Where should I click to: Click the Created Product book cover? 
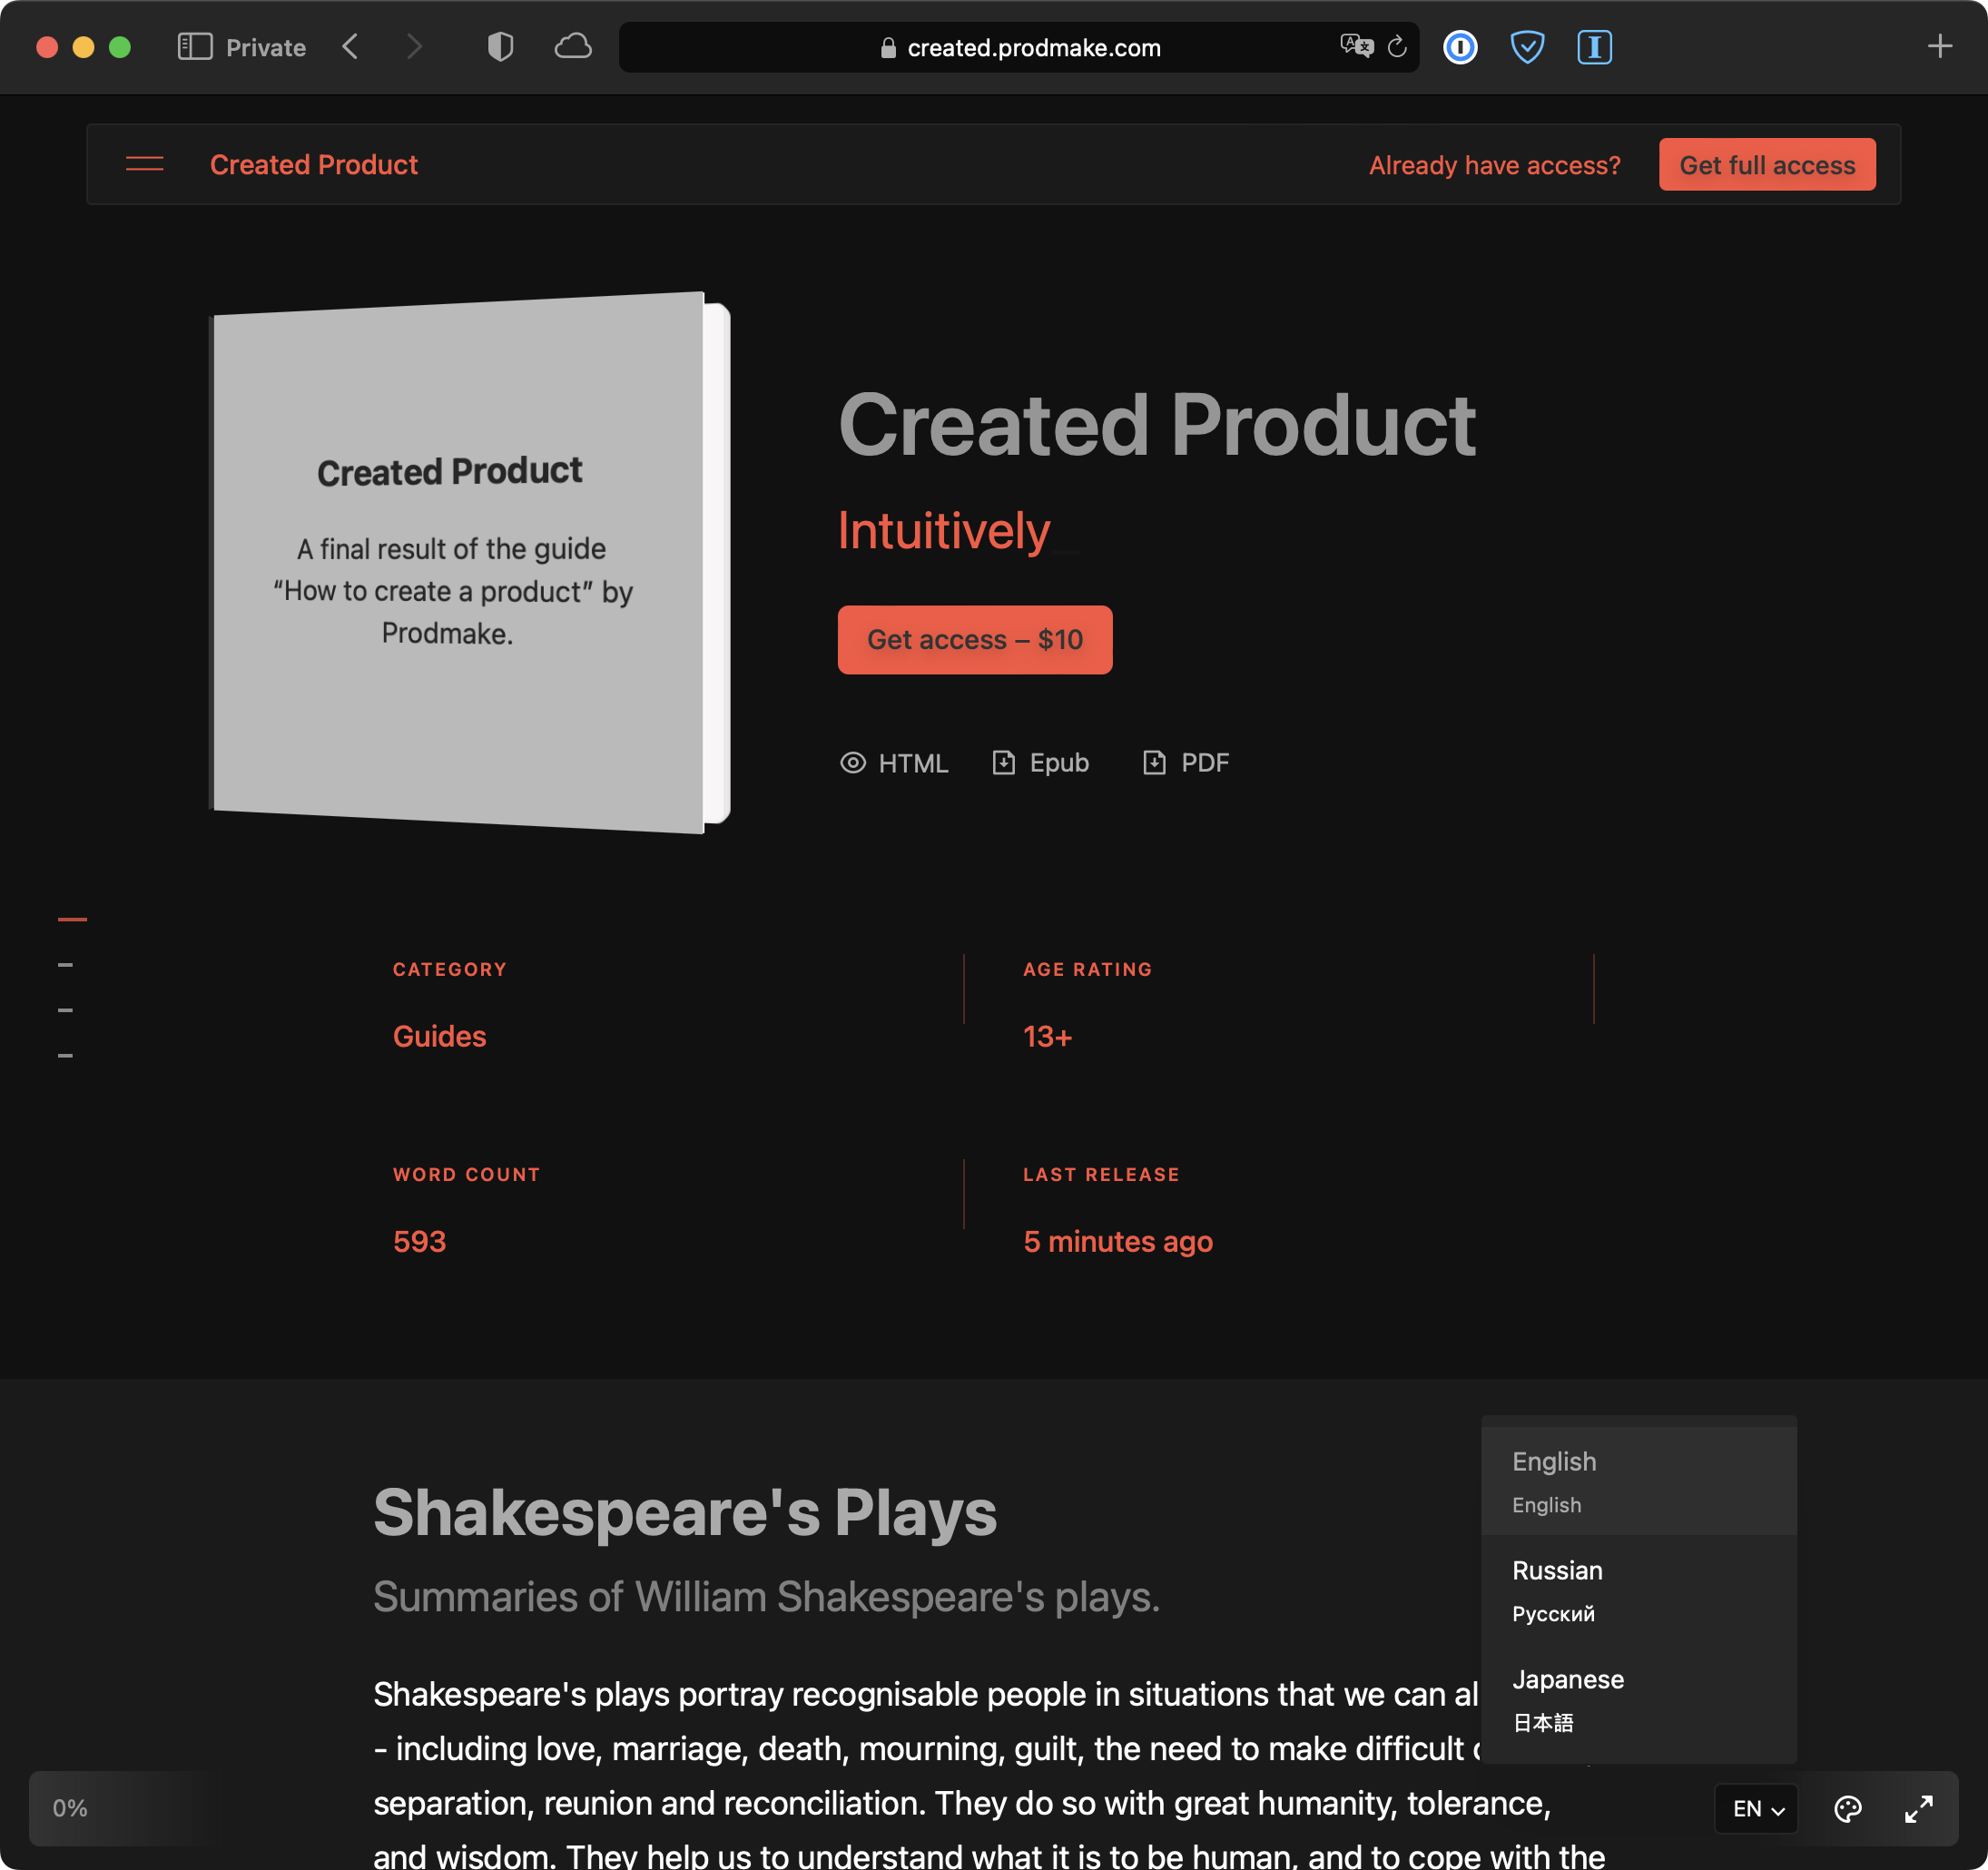(x=460, y=563)
